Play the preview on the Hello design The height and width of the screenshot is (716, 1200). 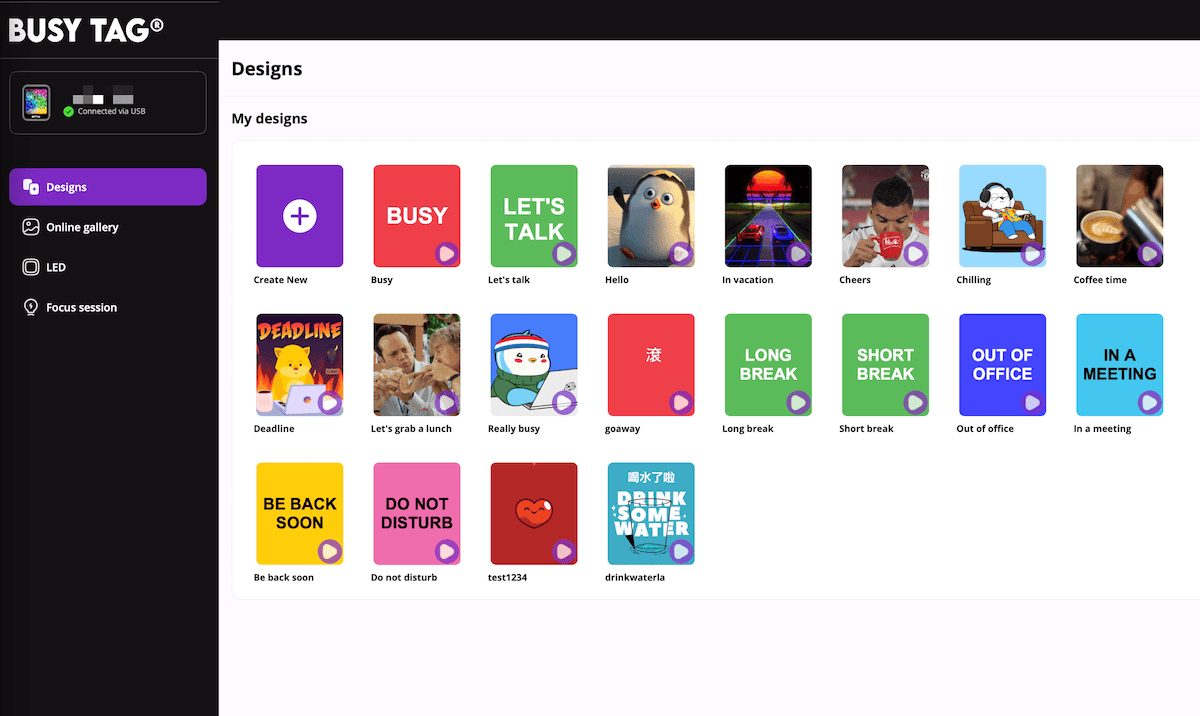[x=682, y=253]
